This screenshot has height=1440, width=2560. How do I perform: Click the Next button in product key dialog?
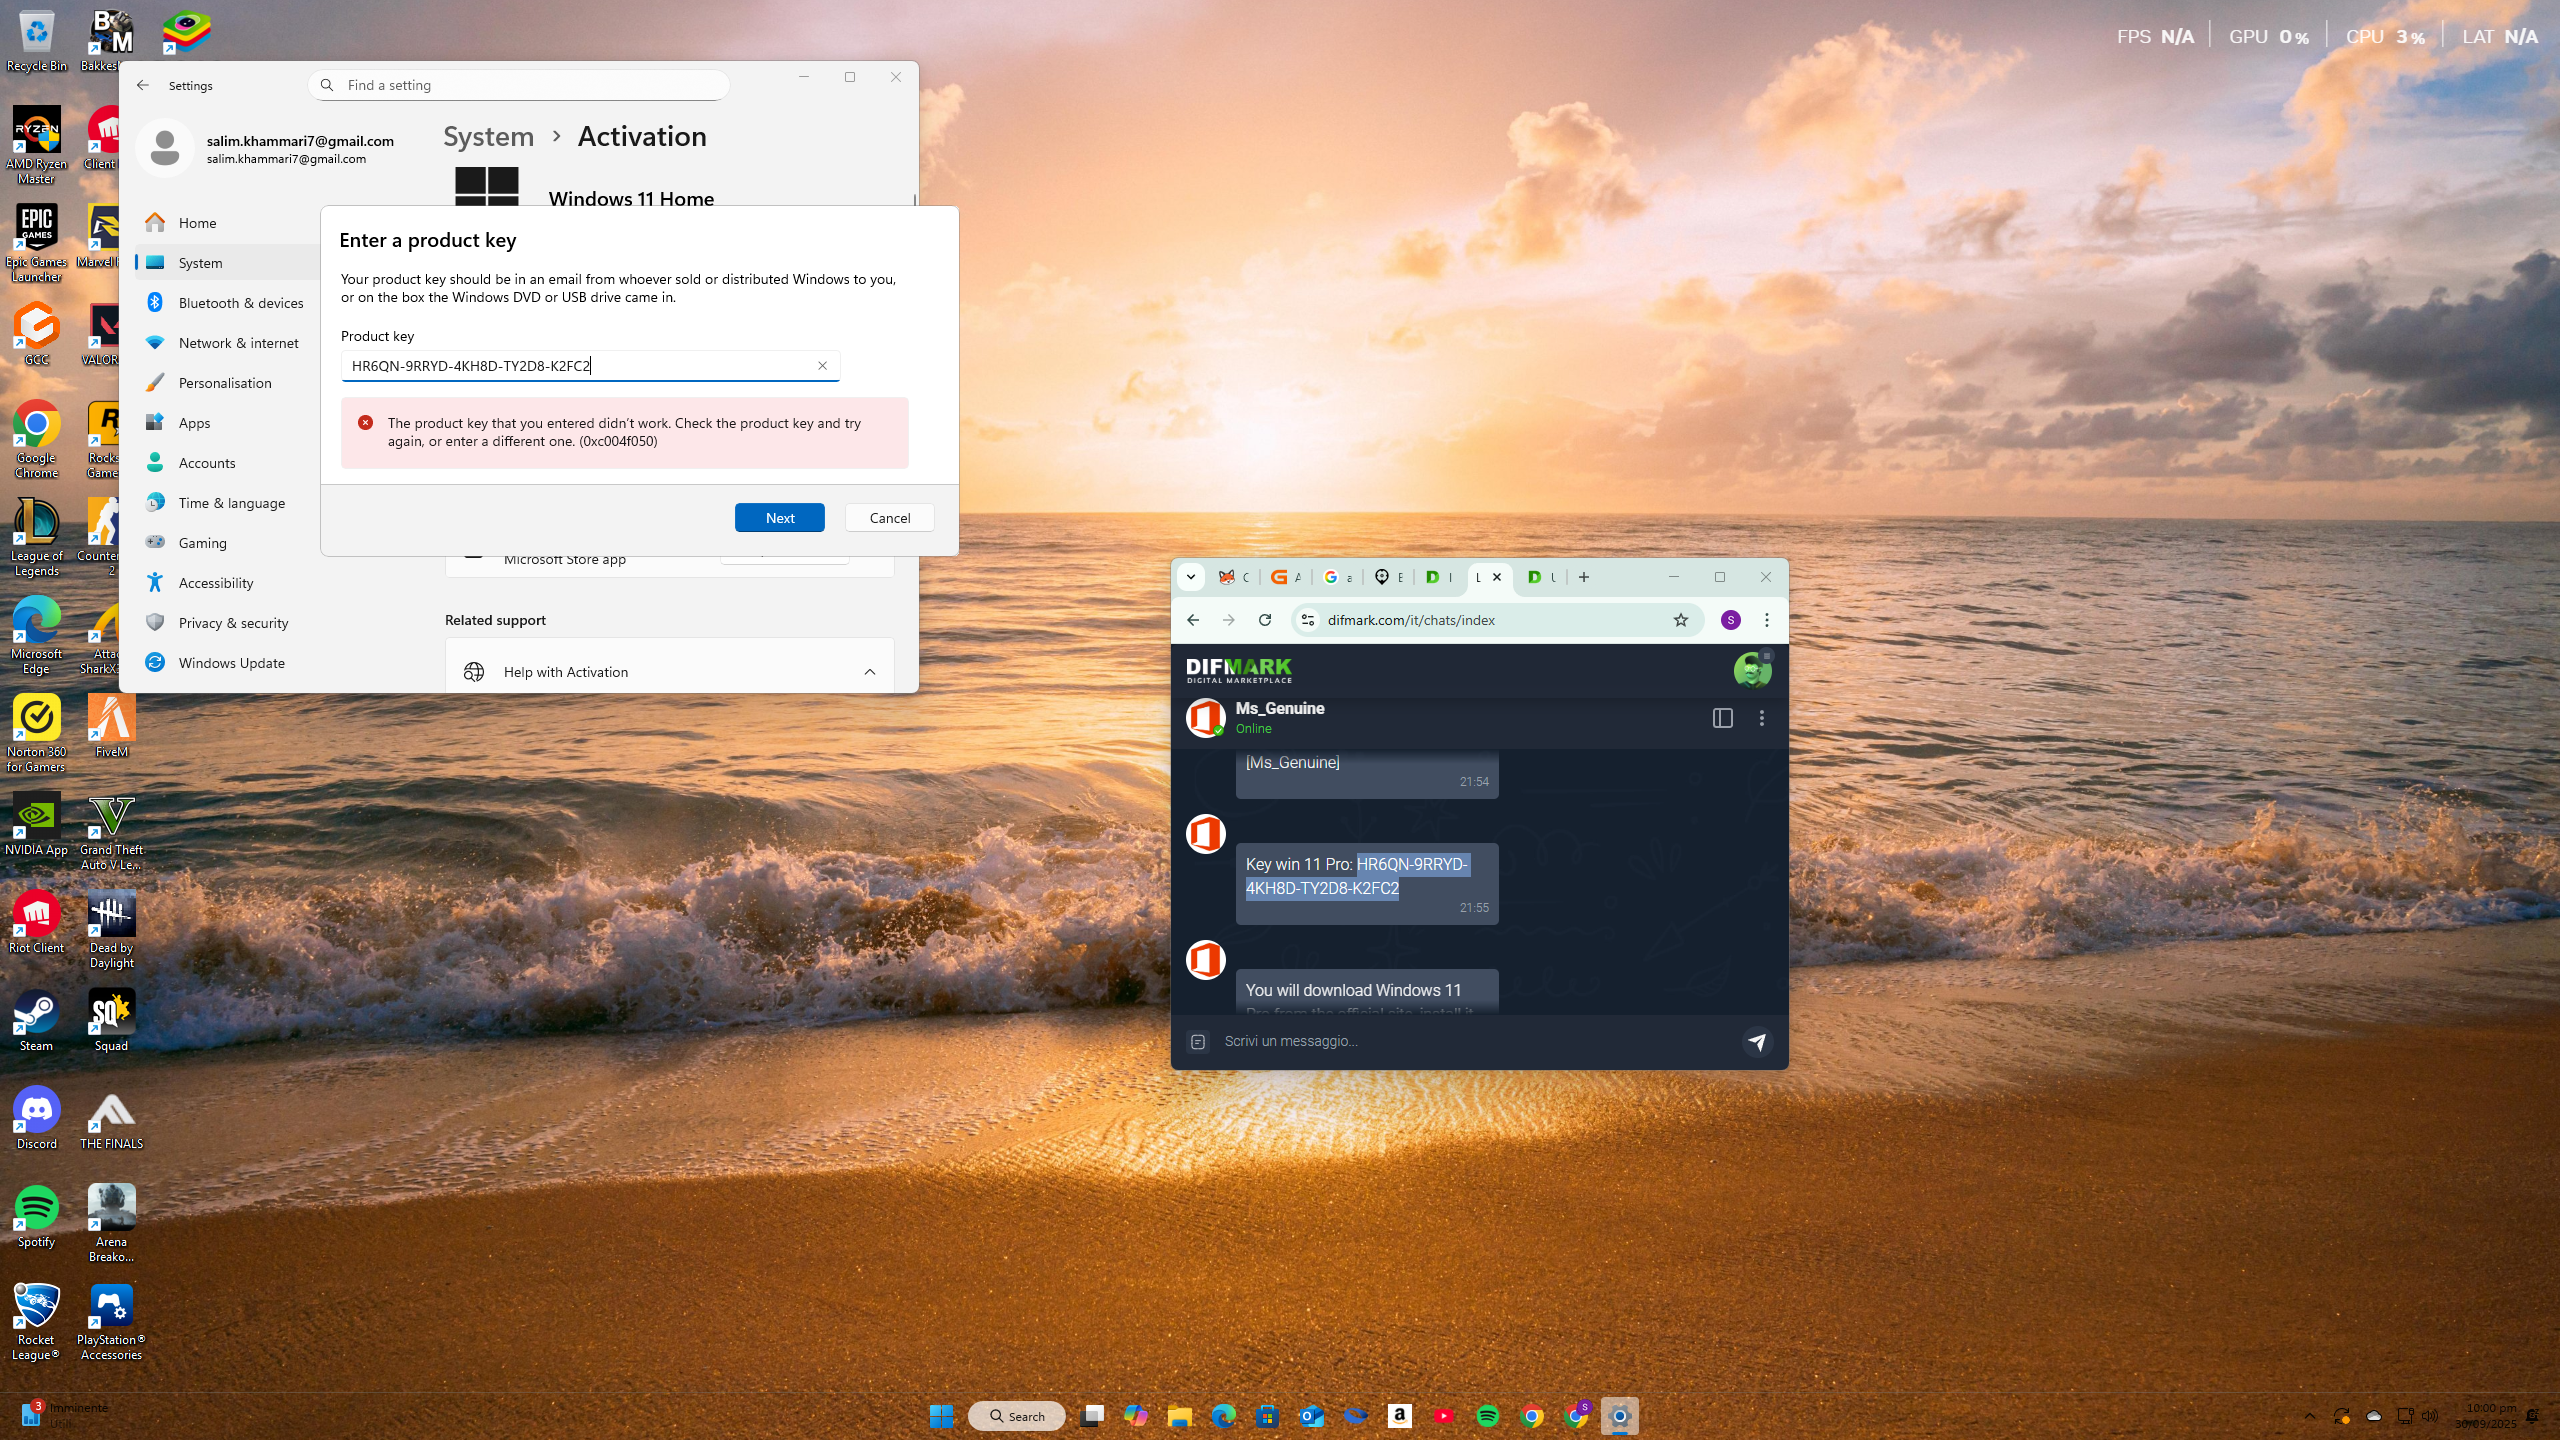pyautogui.click(x=779, y=518)
